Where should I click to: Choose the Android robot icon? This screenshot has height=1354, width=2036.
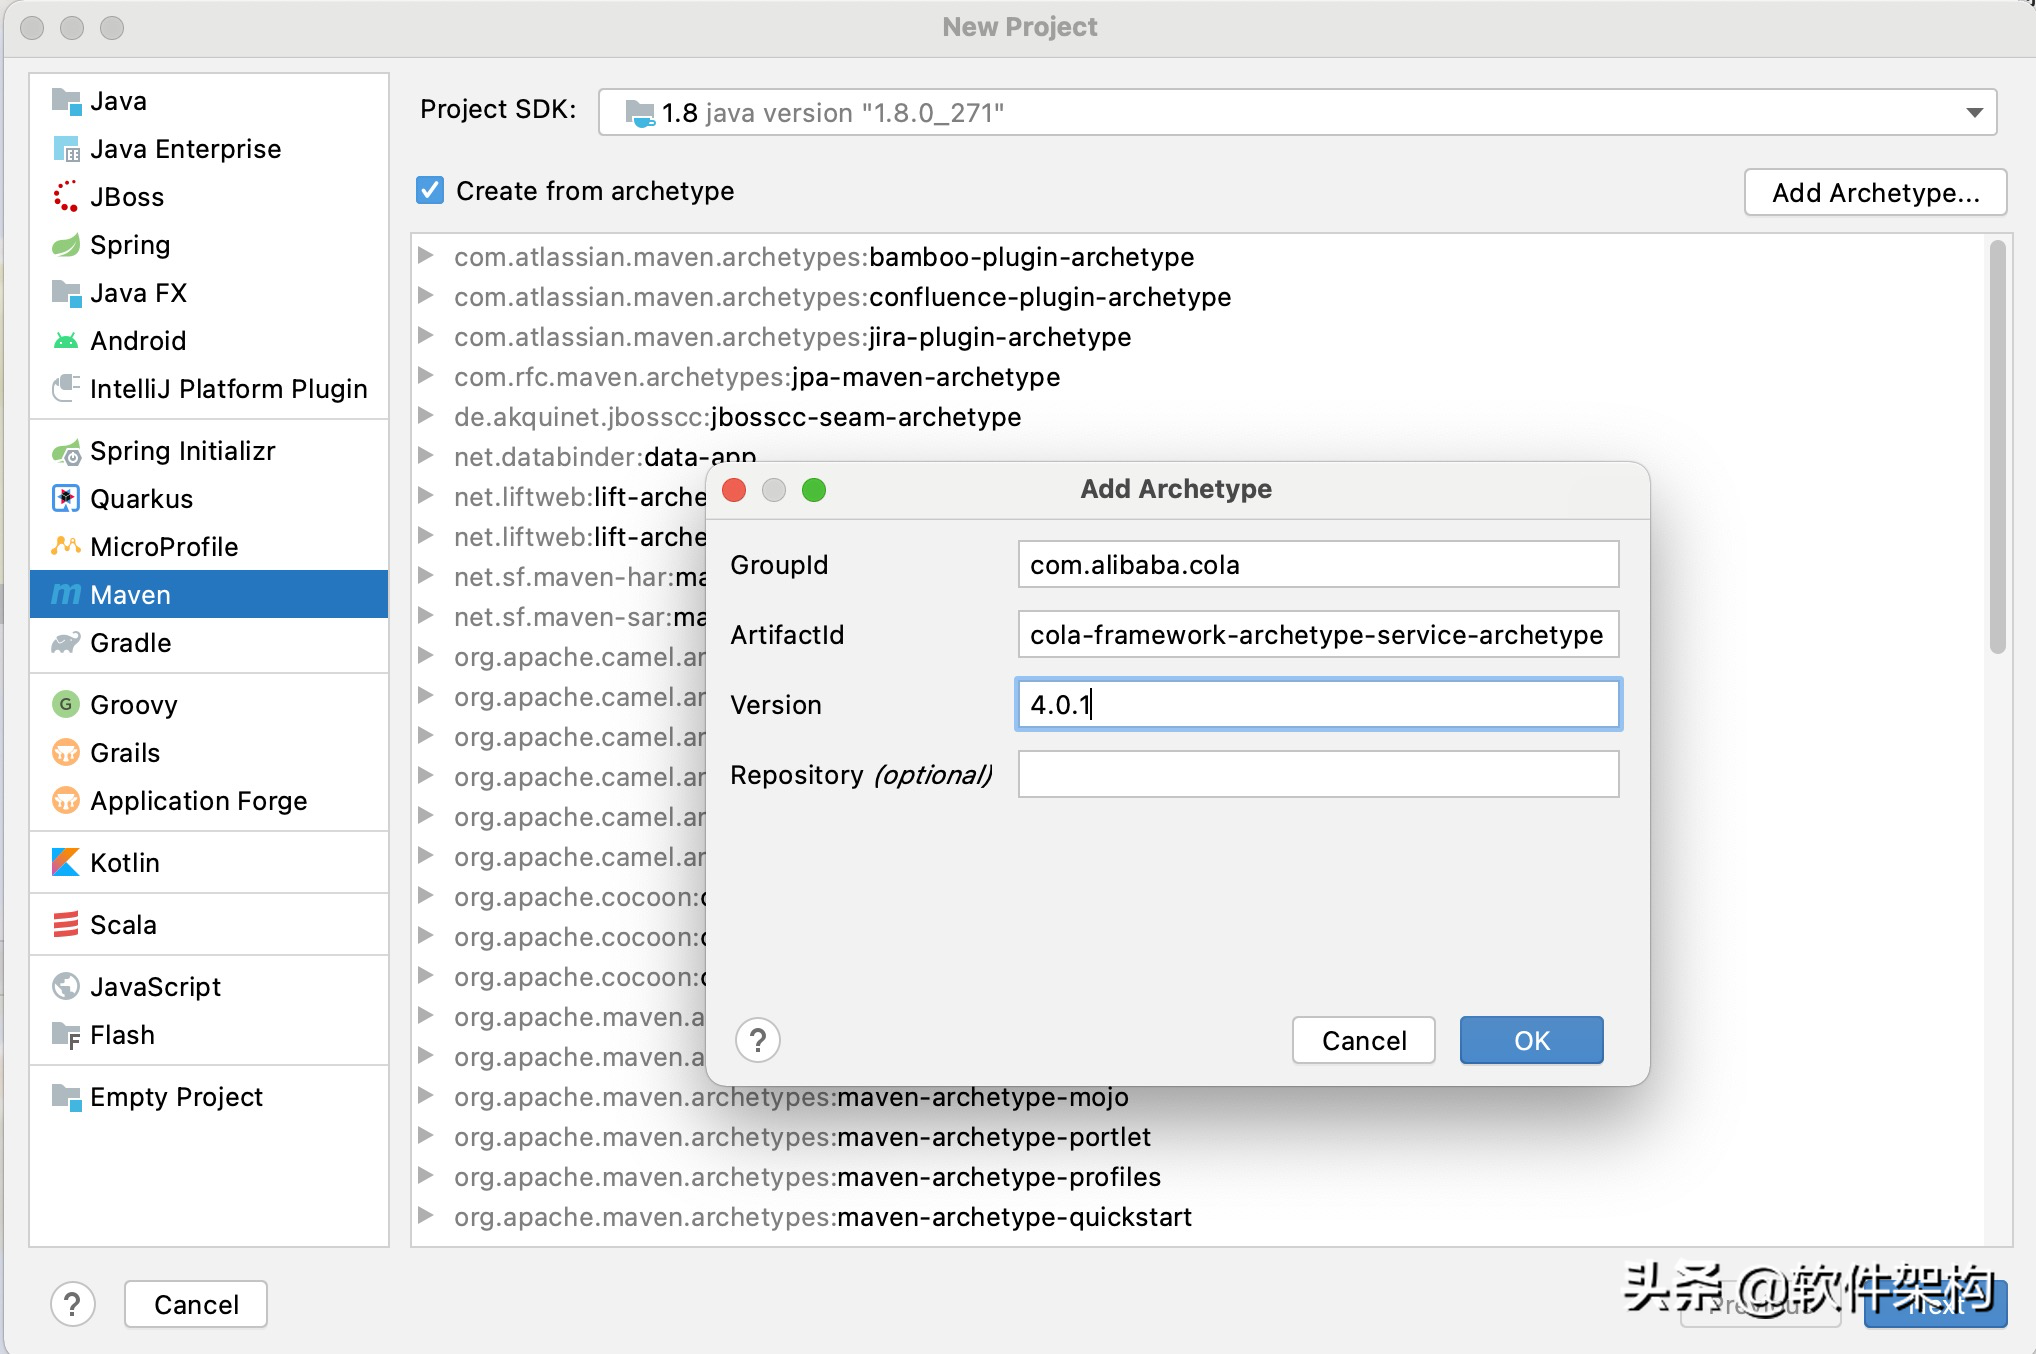(x=66, y=341)
